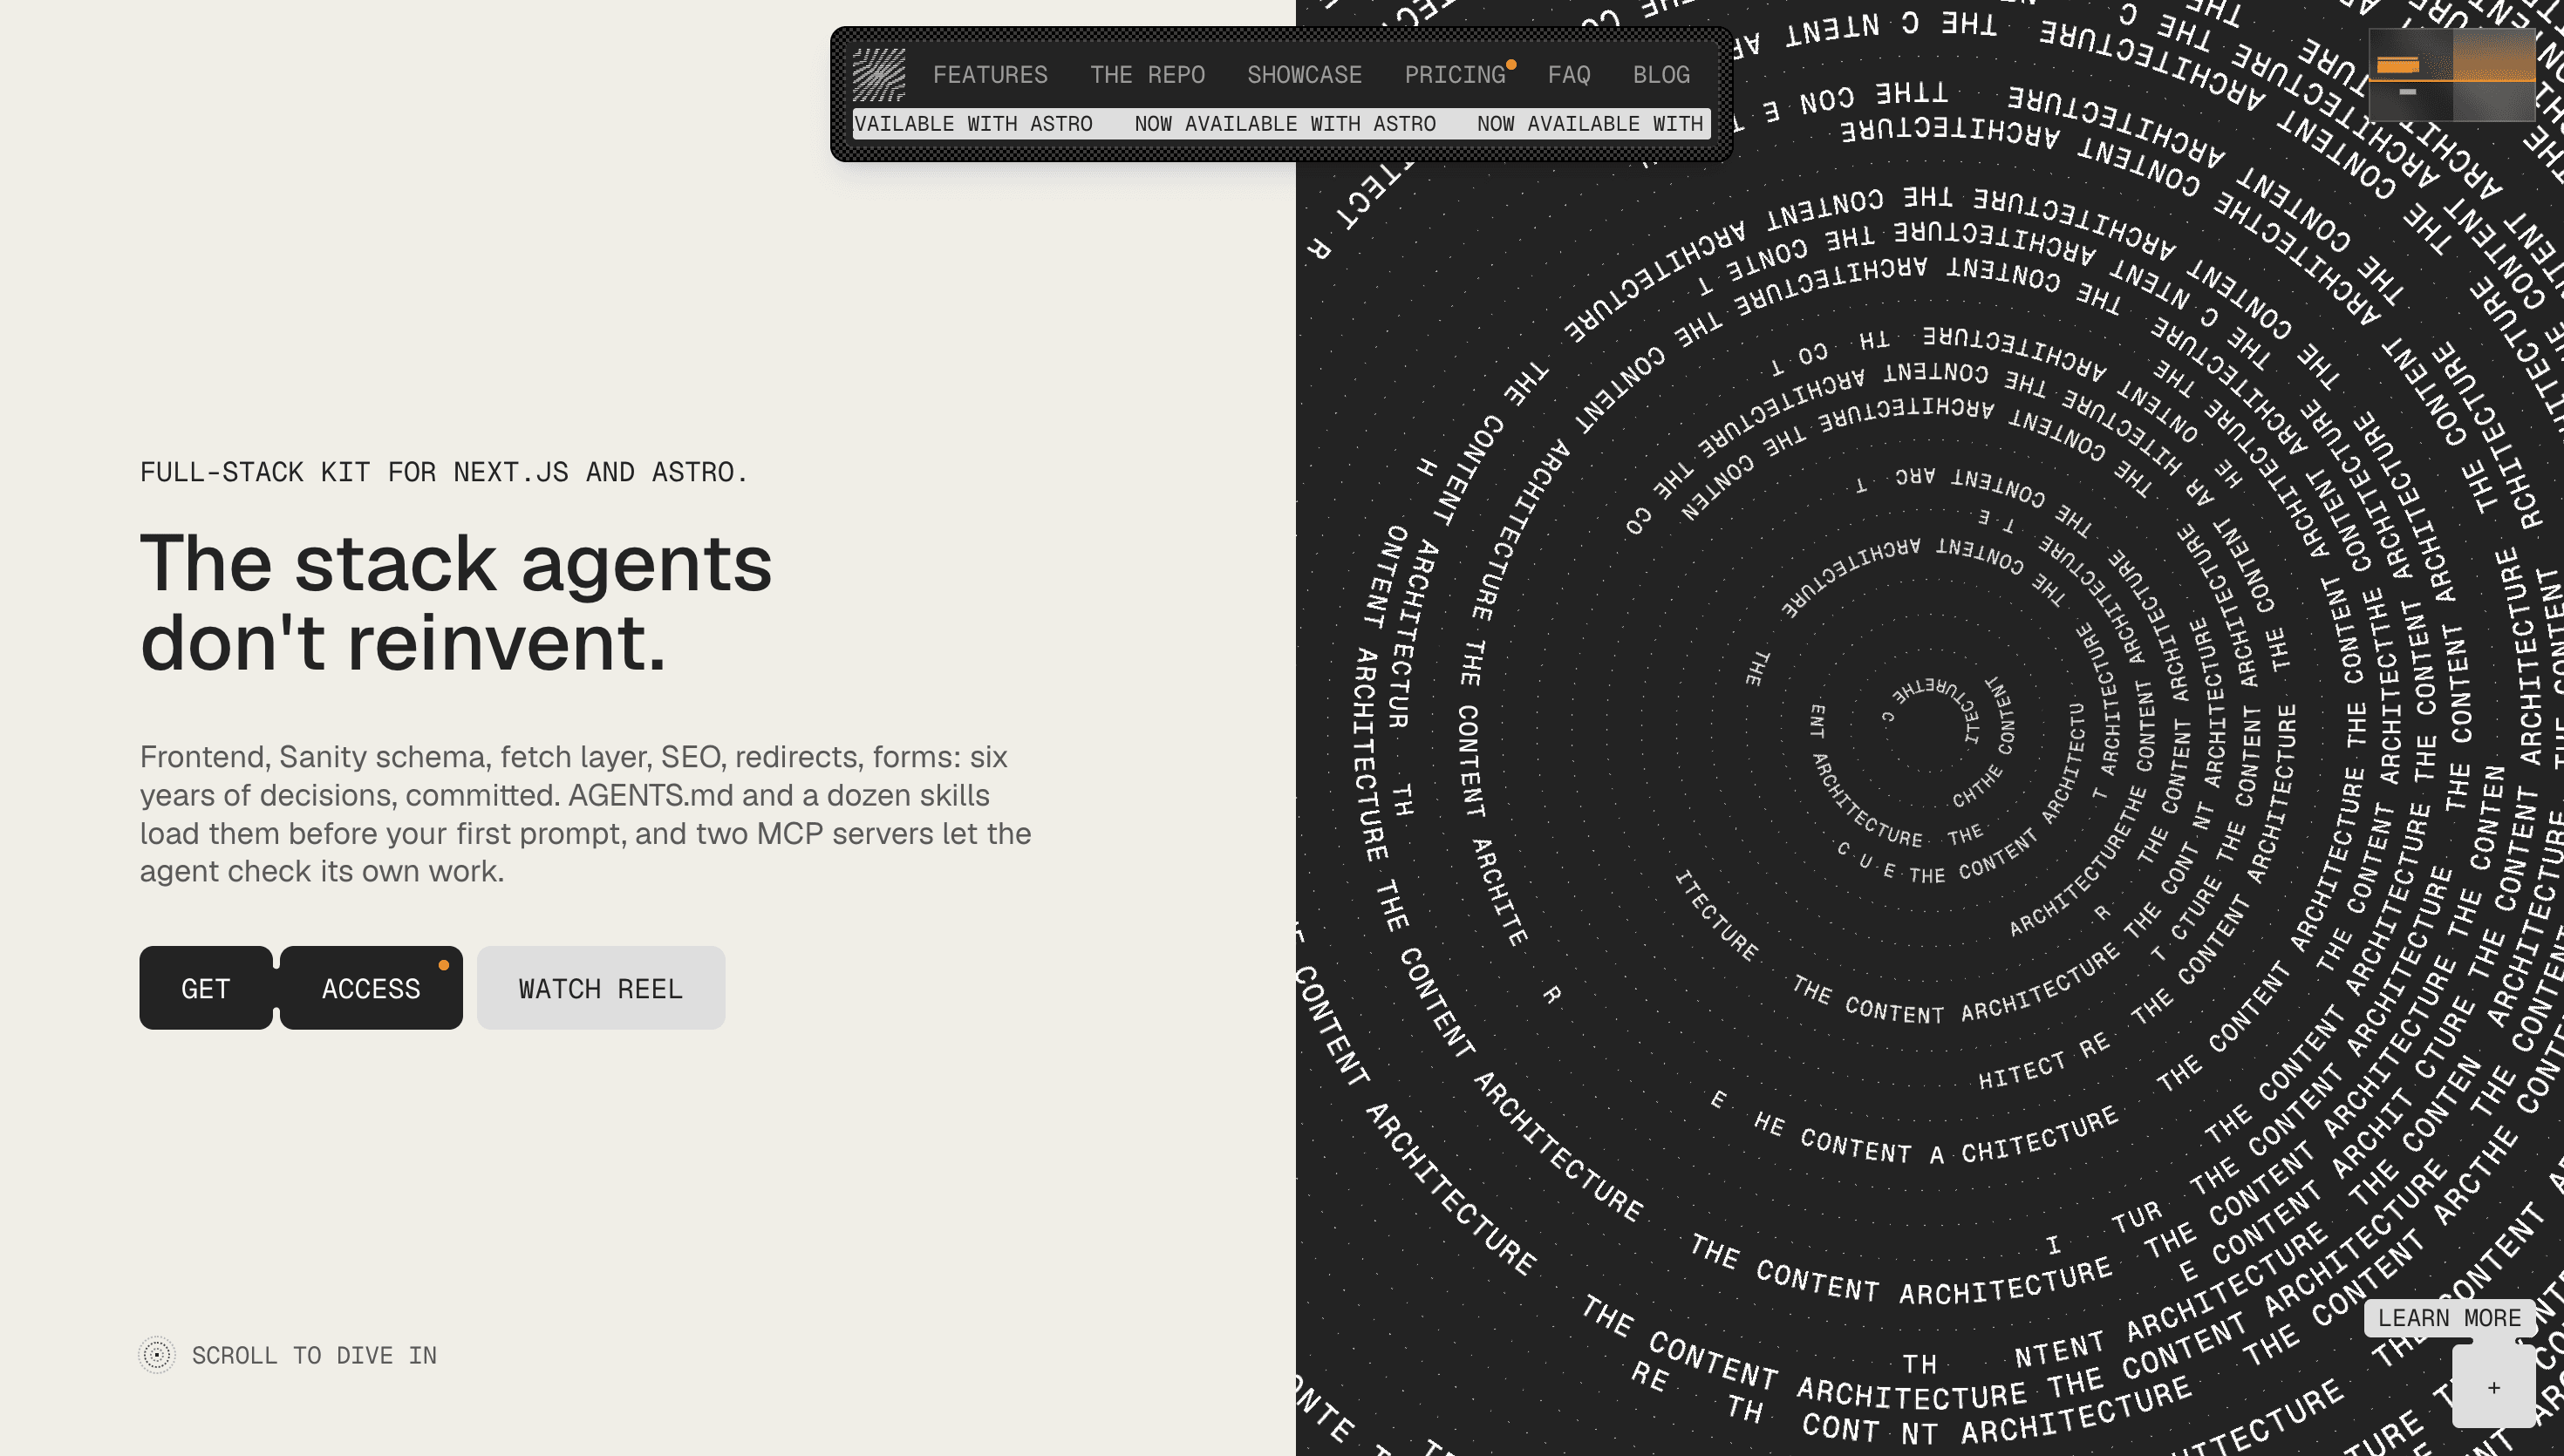Click the Now Available with Astro banner

1281,124
